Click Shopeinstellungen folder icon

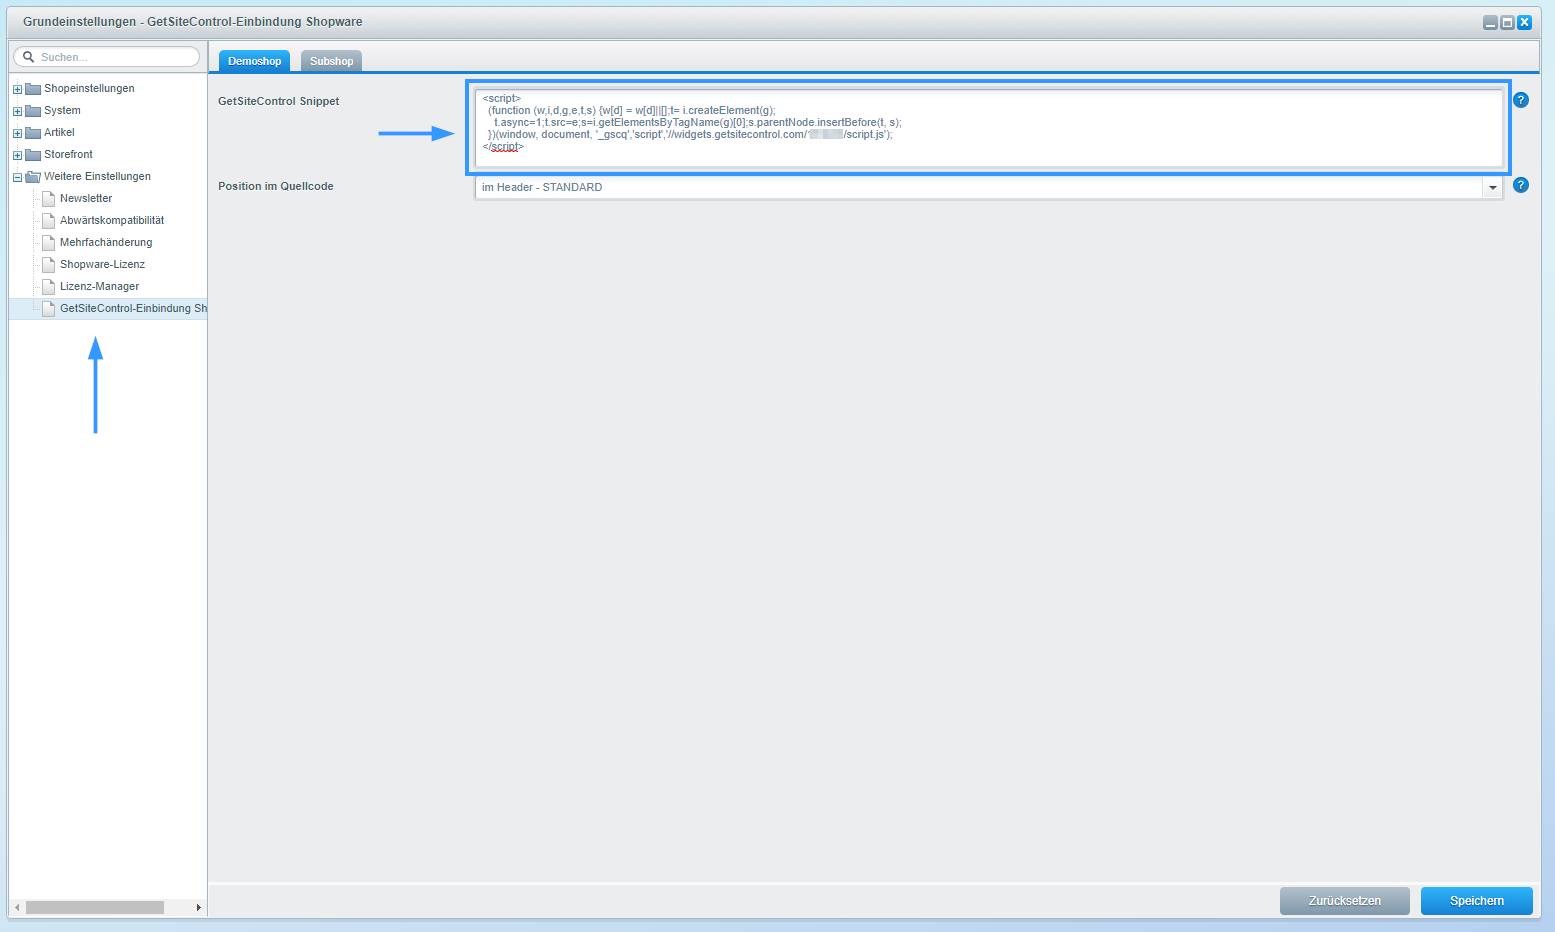33,88
